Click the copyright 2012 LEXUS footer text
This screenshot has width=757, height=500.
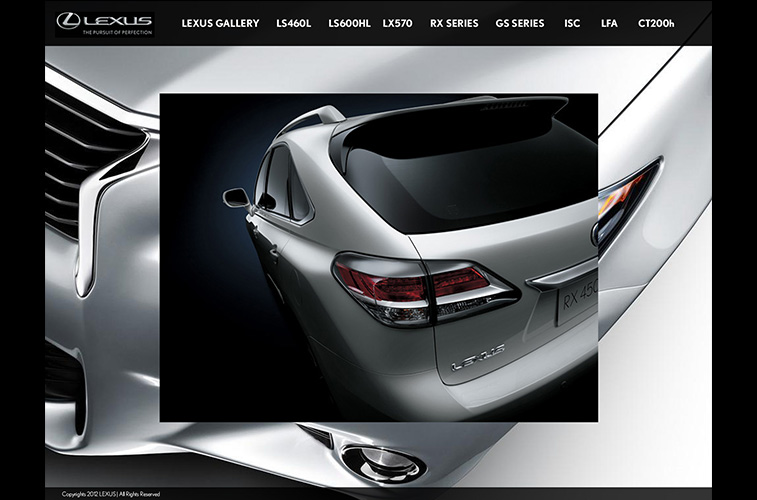coord(111,494)
